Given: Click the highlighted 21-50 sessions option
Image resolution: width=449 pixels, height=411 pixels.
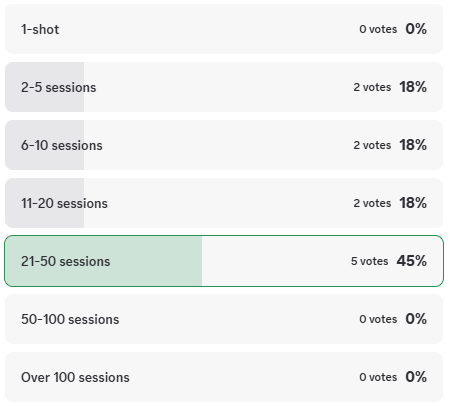Looking at the screenshot, I should tap(224, 261).
